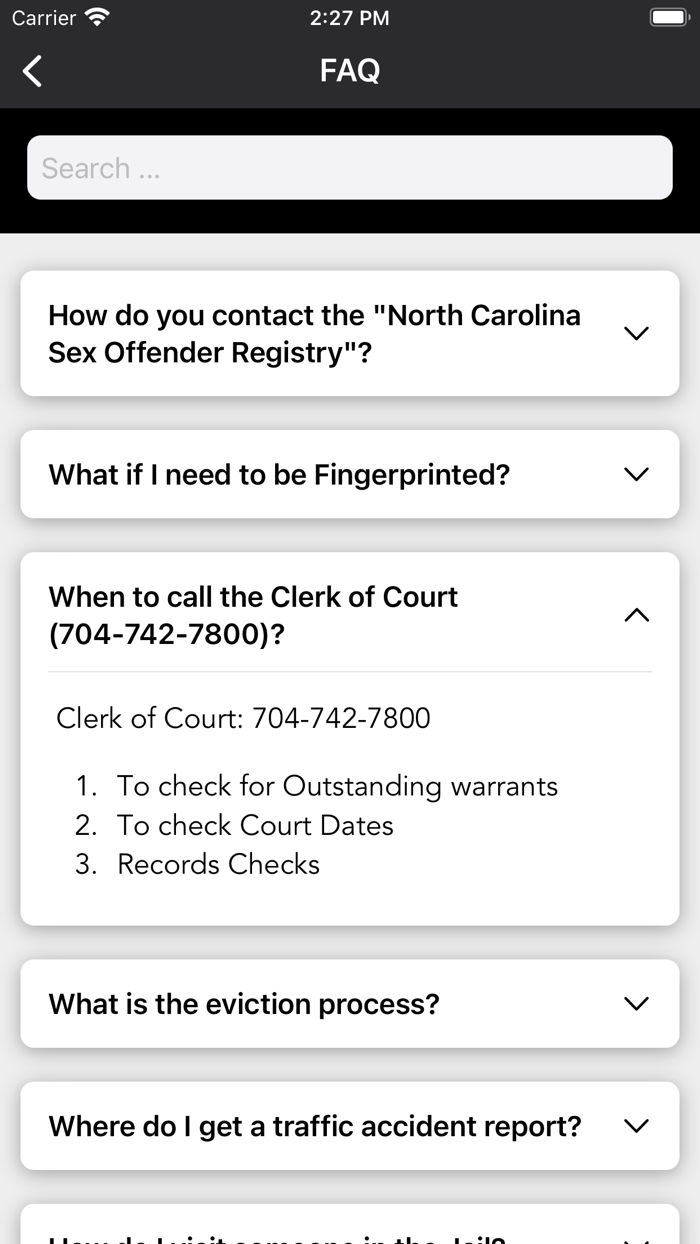Tap the FAQ title in the header

pos(350,70)
